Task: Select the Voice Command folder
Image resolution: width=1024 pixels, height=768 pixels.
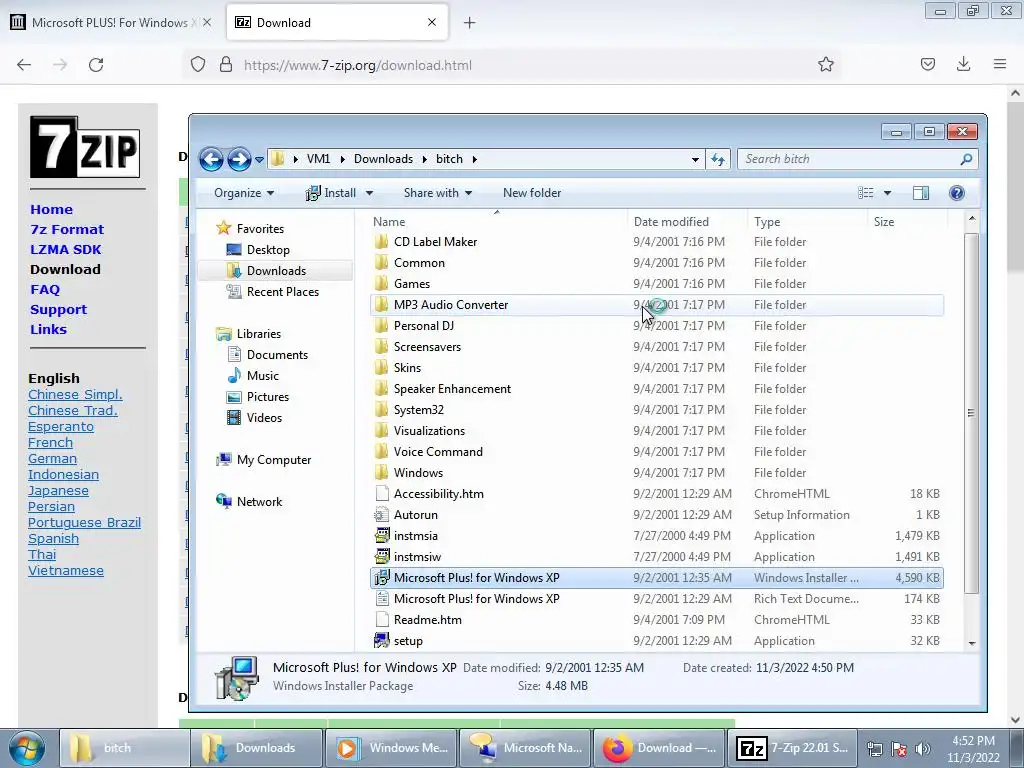Action: click(656, 451)
